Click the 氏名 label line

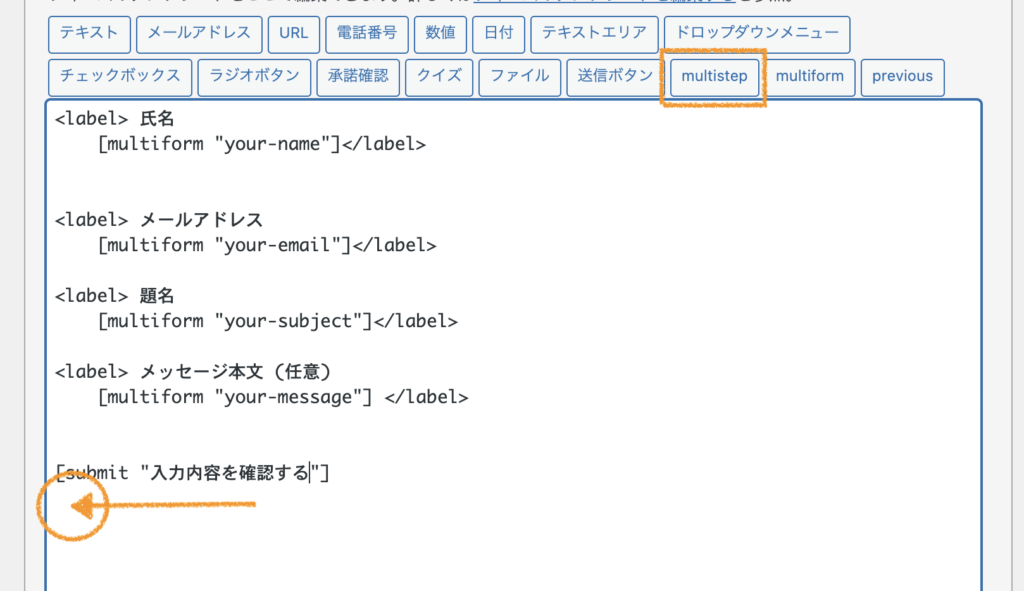click(115, 119)
